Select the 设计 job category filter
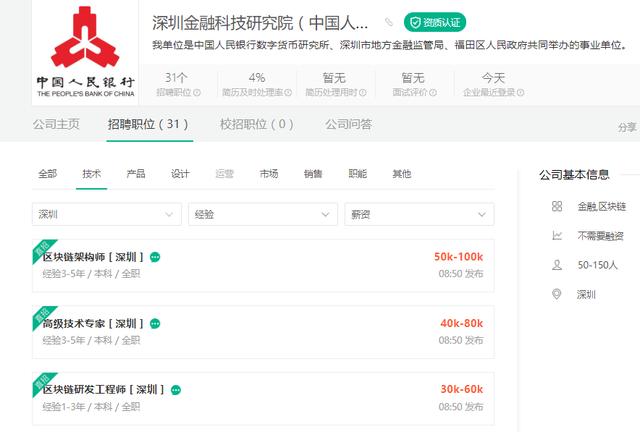Viewport: 640px width, 432px height. point(180,174)
